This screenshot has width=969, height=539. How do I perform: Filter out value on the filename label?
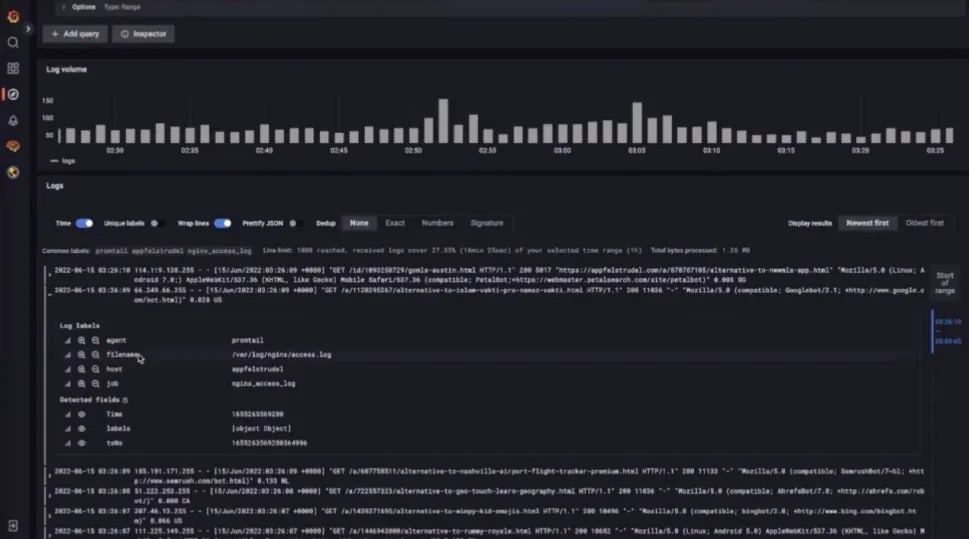click(95, 355)
